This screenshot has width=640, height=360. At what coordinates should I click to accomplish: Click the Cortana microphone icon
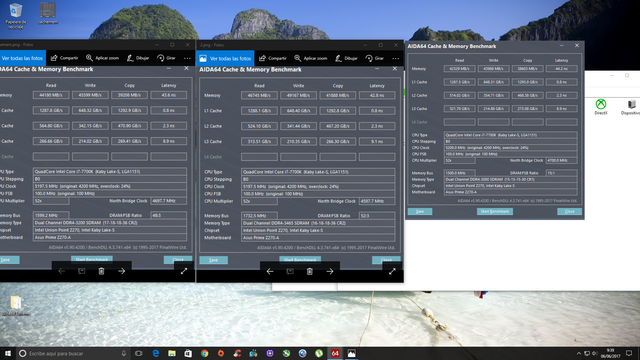coord(124,353)
